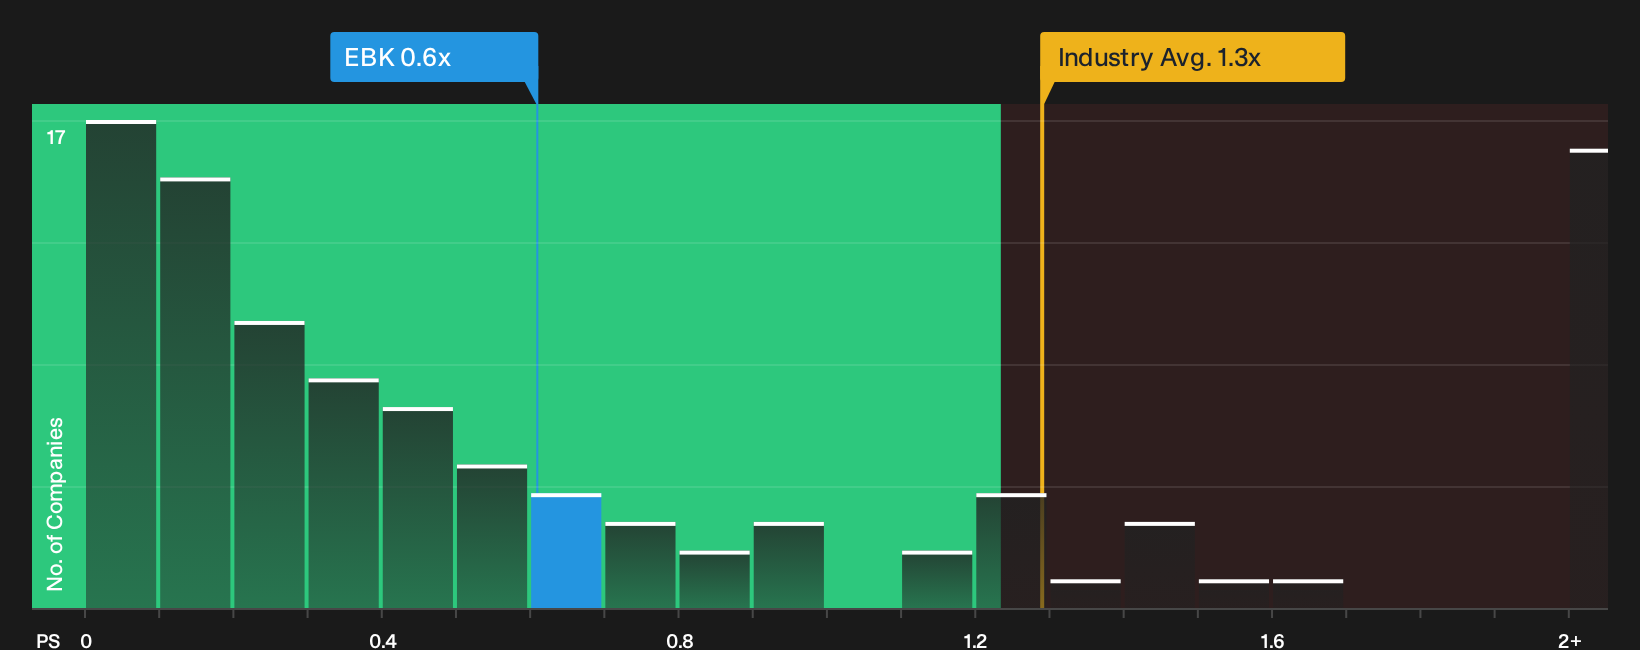Click the 1.2 x-axis tick label
This screenshot has height=650, width=1640.
click(975, 641)
